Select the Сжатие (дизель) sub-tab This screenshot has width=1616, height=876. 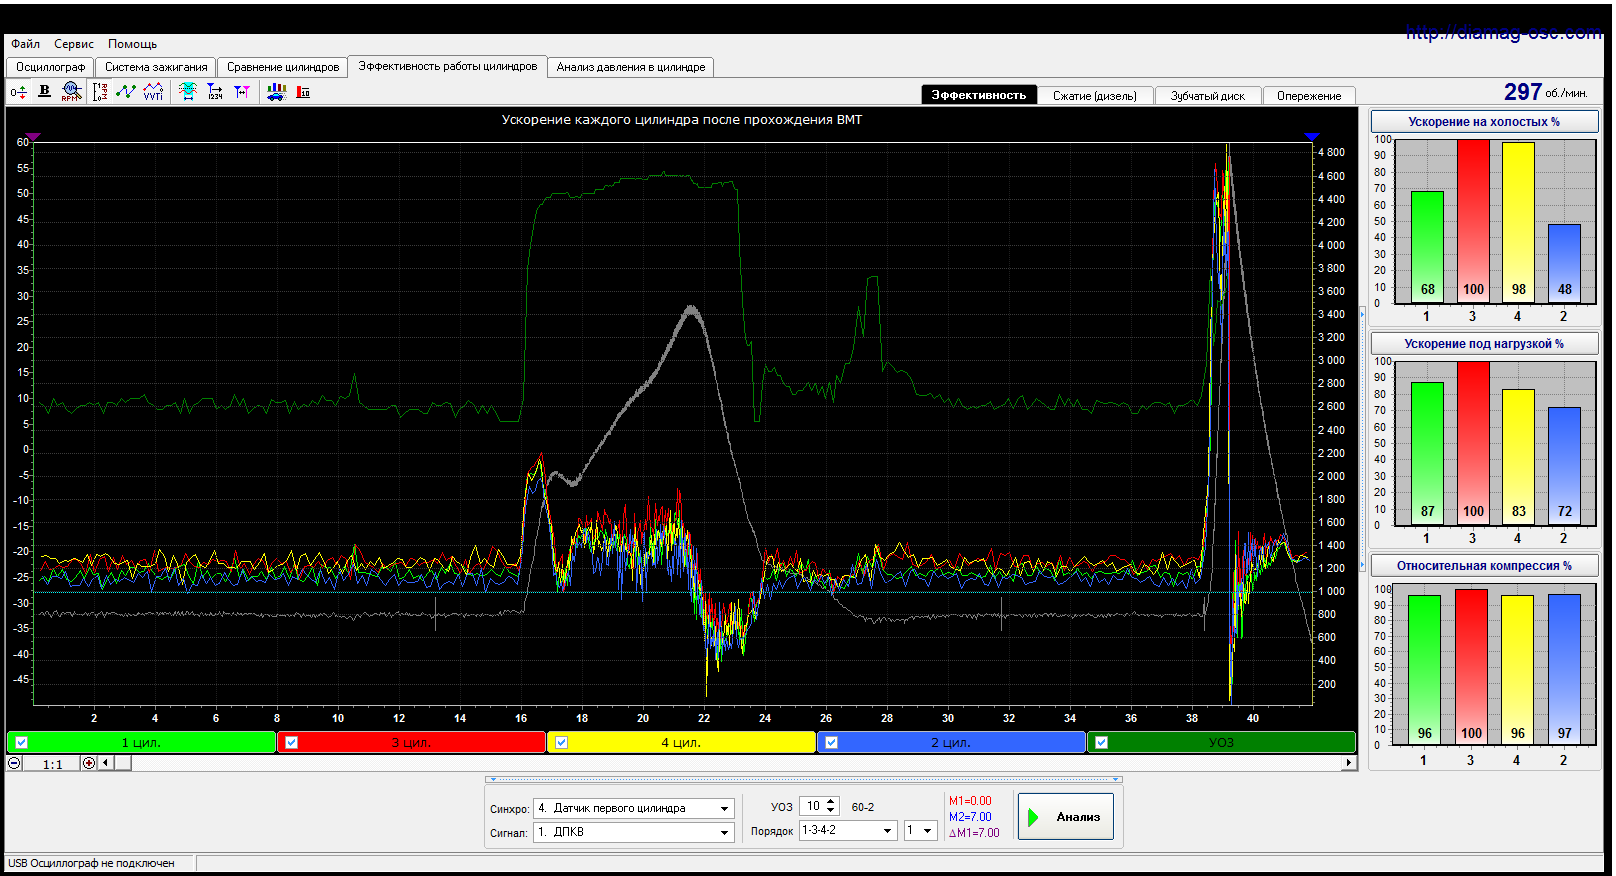[x=1095, y=96]
